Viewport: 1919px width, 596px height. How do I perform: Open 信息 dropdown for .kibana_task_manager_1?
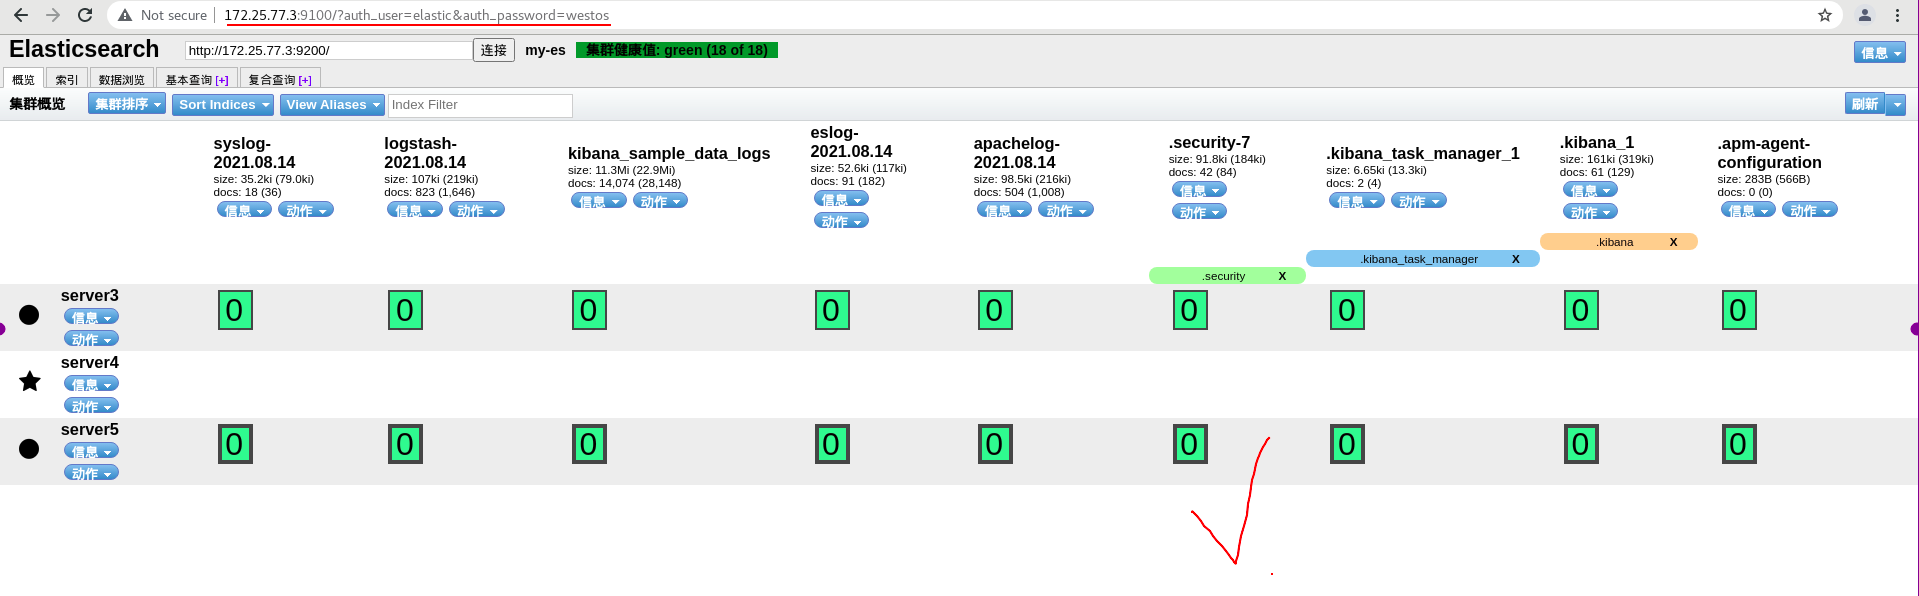(x=1357, y=201)
